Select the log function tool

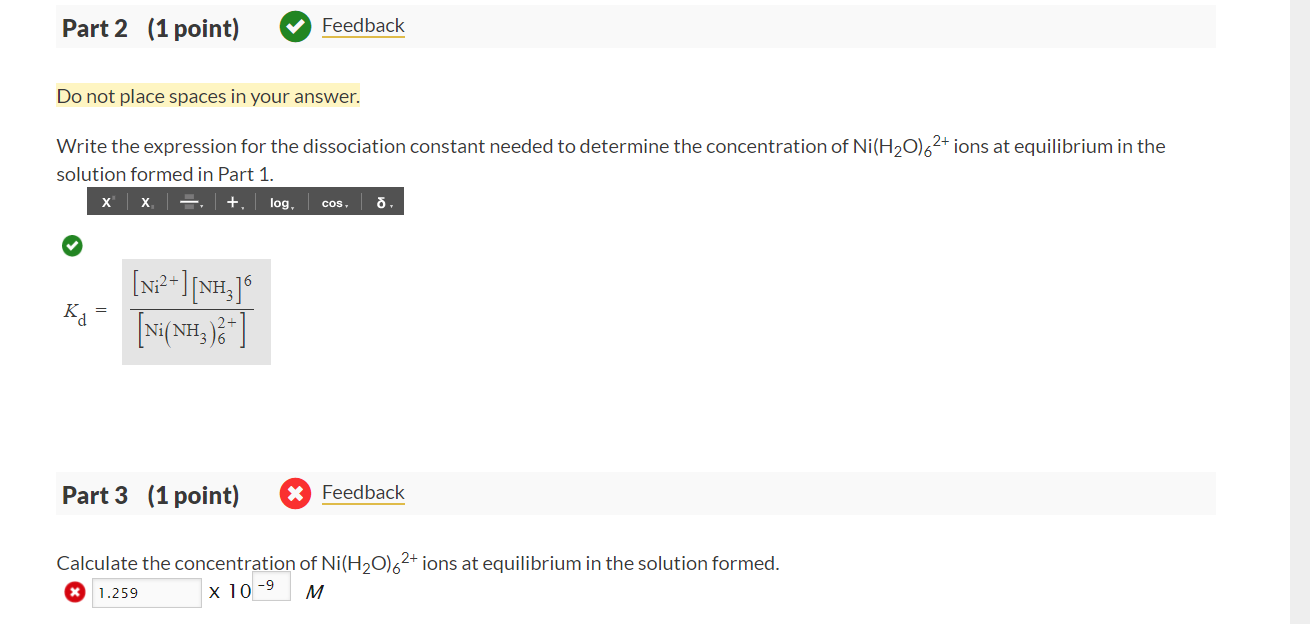click(280, 202)
